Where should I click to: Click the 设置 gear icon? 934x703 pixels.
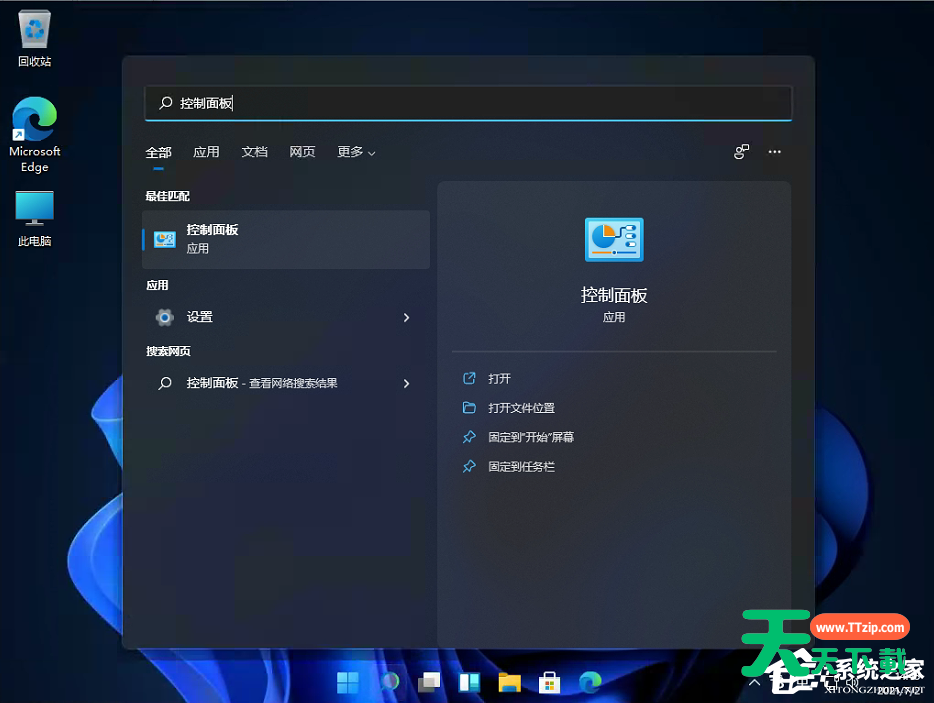coord(165,317)
